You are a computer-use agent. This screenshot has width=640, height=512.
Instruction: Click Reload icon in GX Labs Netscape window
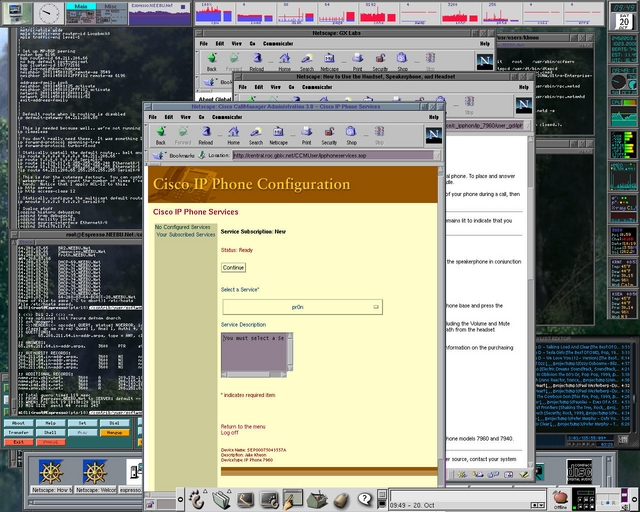point(256,62)
